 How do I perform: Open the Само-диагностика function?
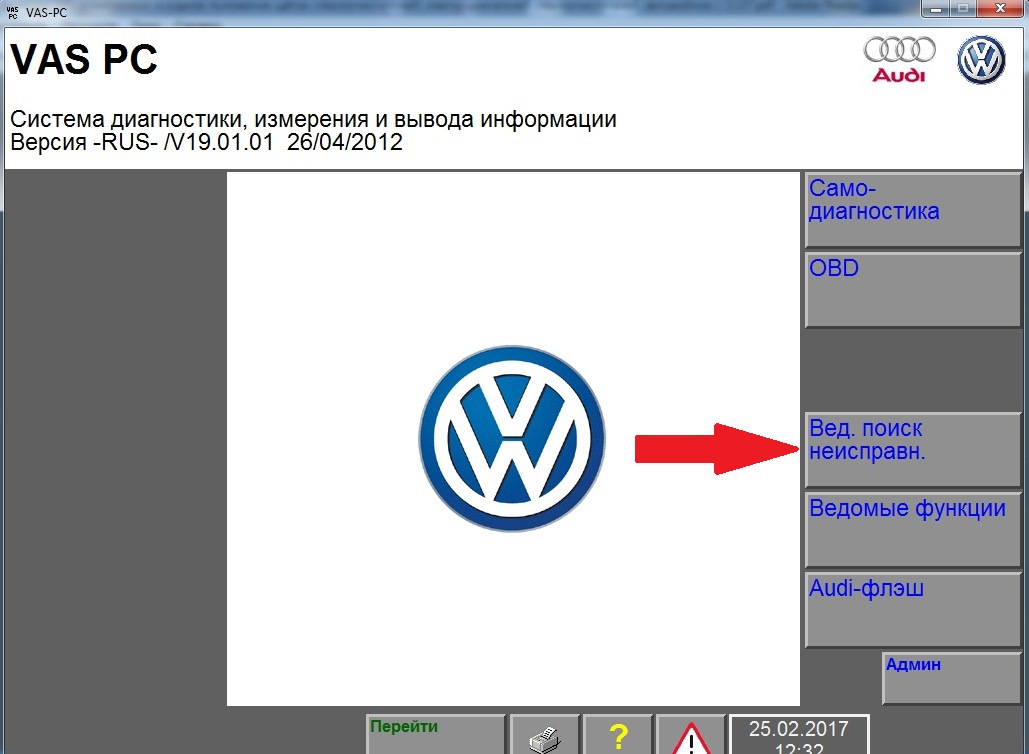[x=913, y=210]
